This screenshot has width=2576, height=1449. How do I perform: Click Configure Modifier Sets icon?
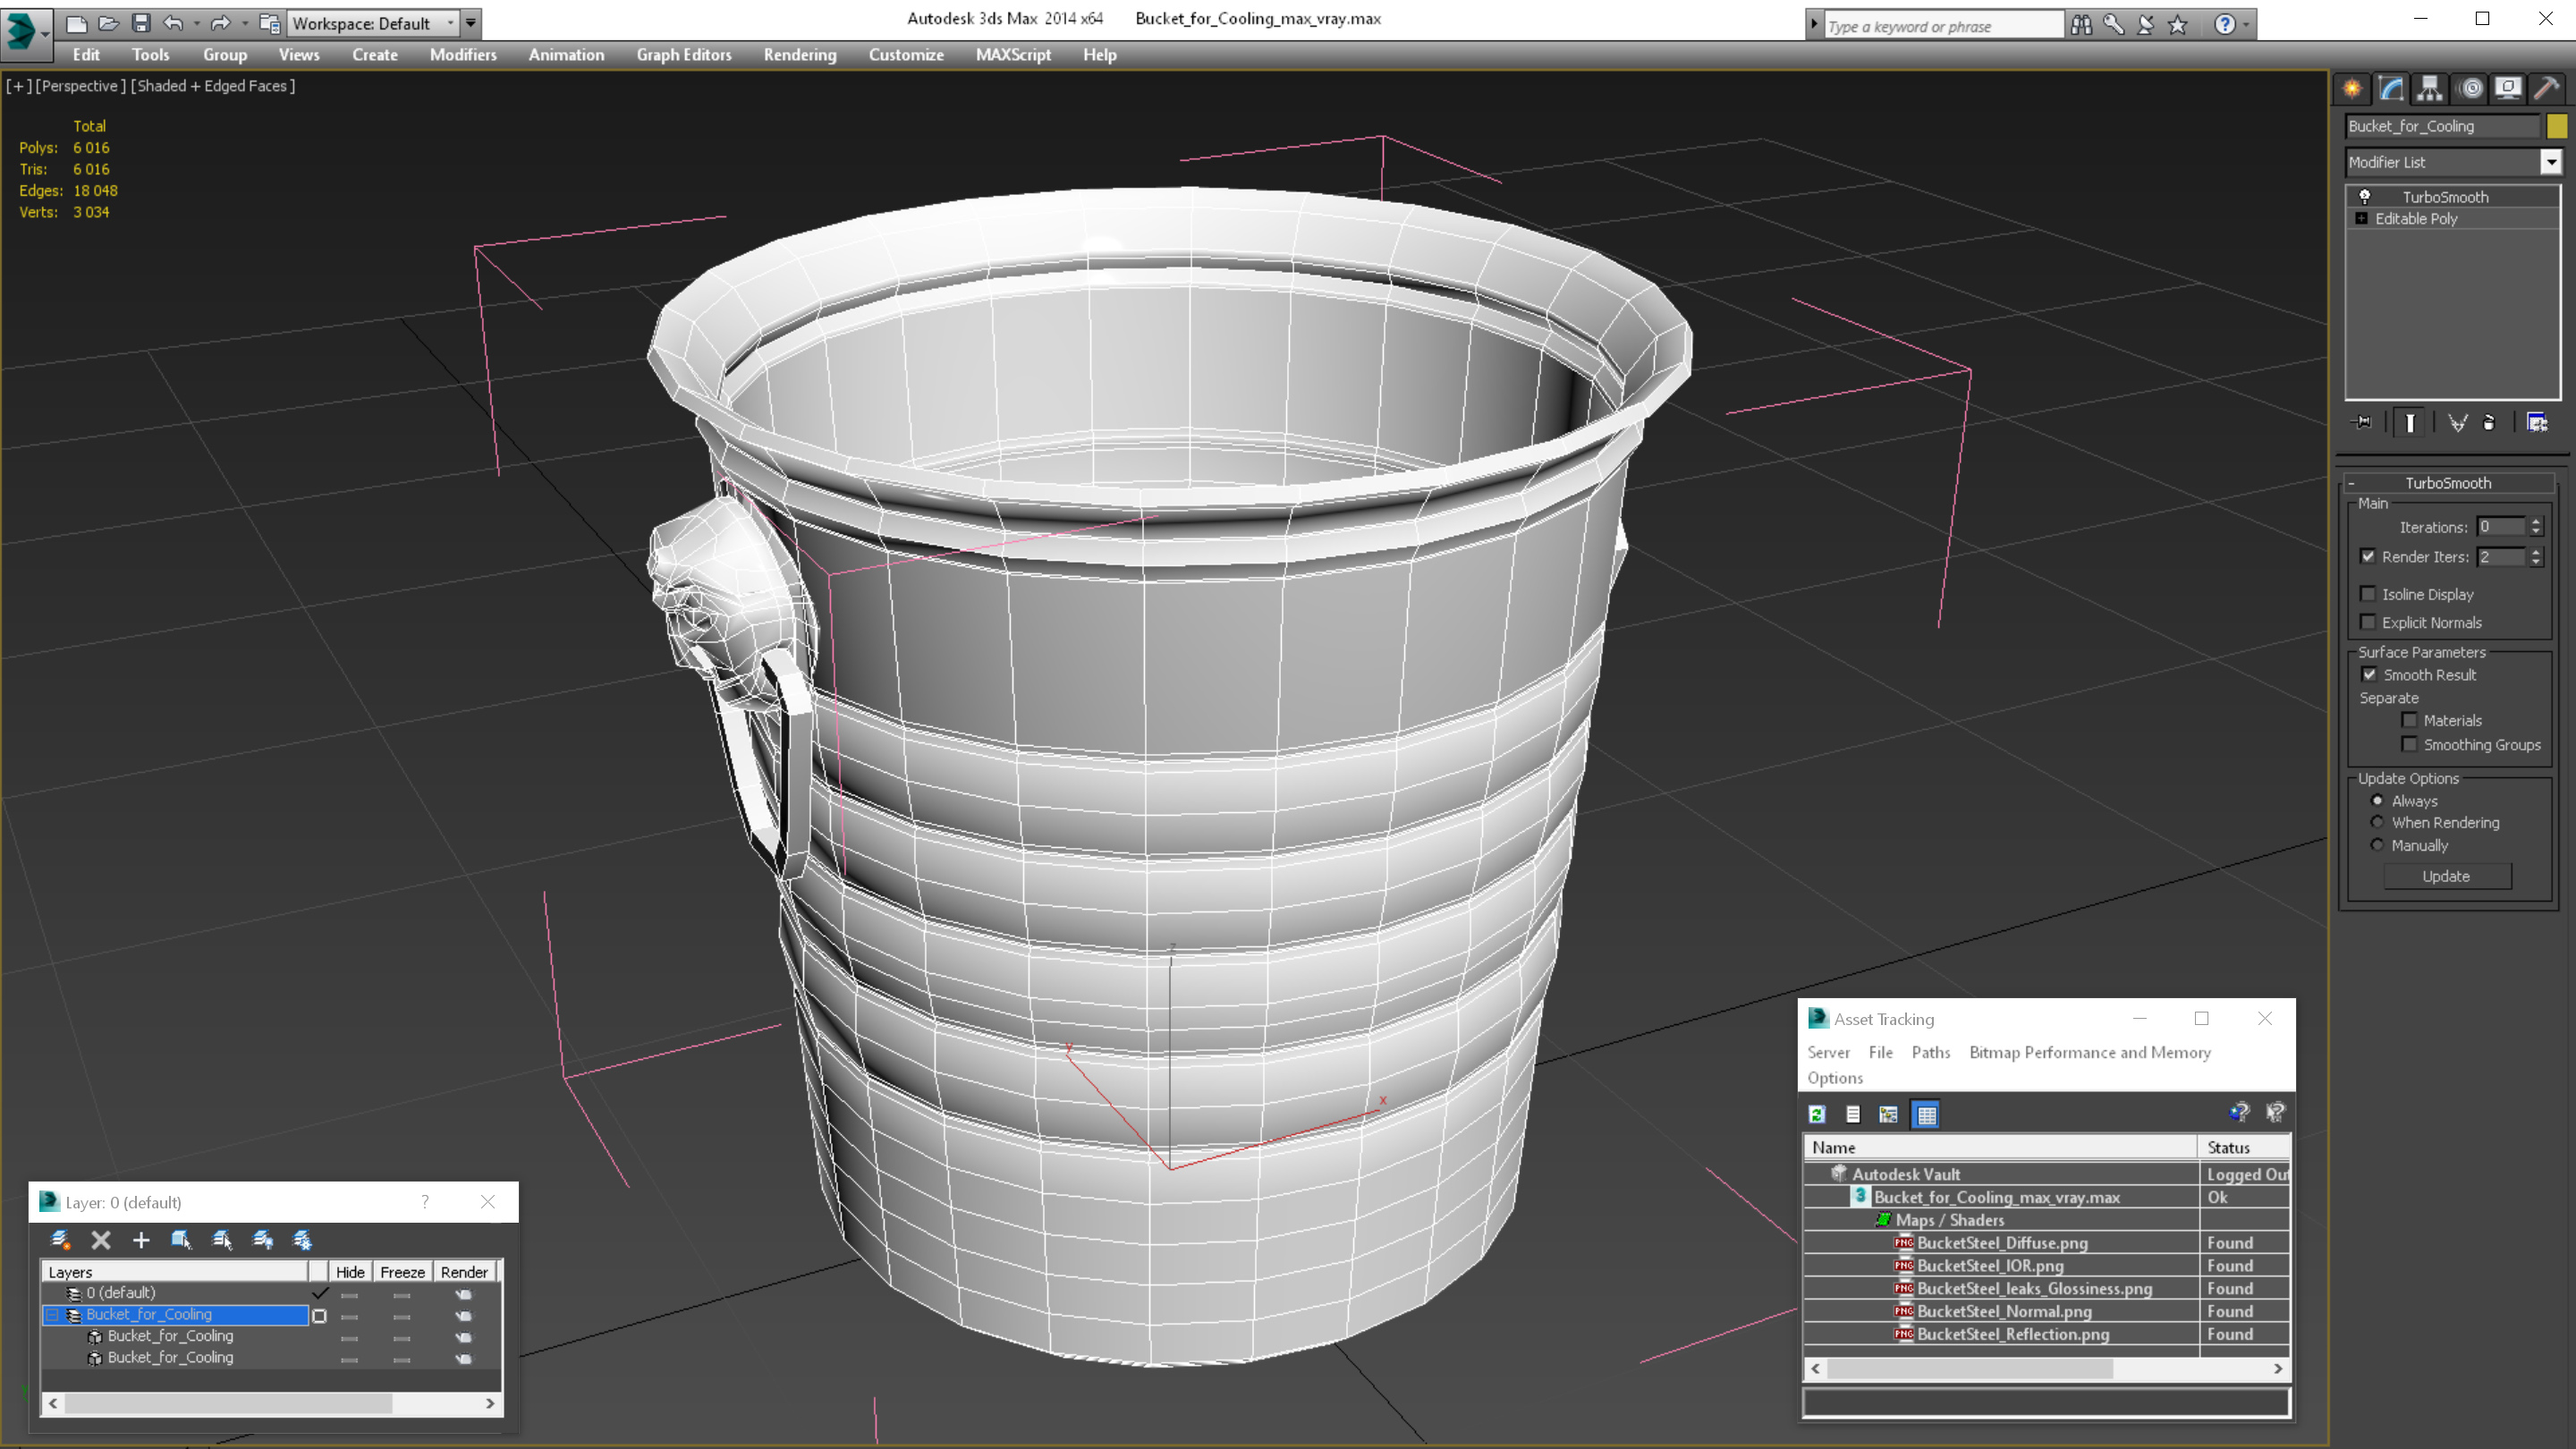point(2537,422)
